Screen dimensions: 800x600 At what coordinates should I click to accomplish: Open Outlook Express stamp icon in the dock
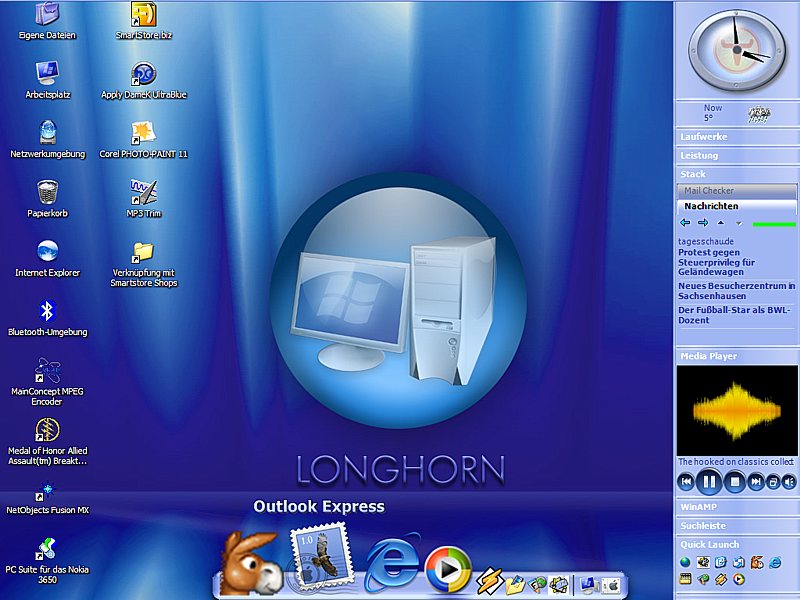click(x=321, y=557)
